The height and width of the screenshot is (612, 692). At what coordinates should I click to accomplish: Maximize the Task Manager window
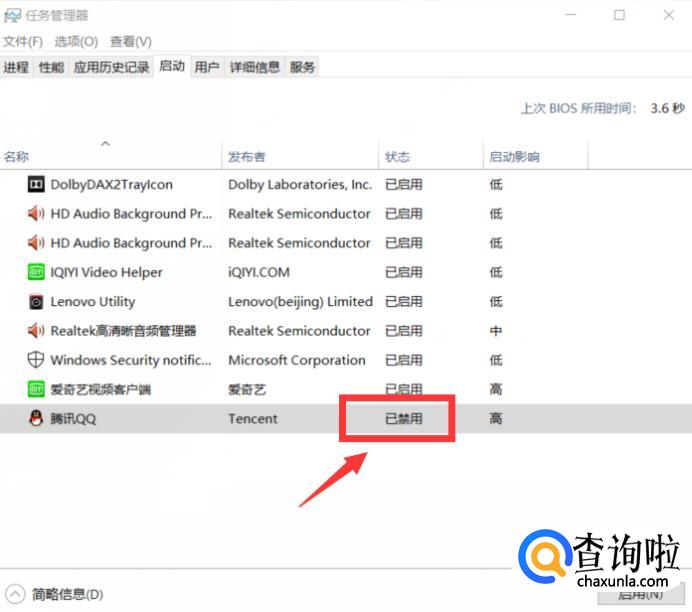619,15
